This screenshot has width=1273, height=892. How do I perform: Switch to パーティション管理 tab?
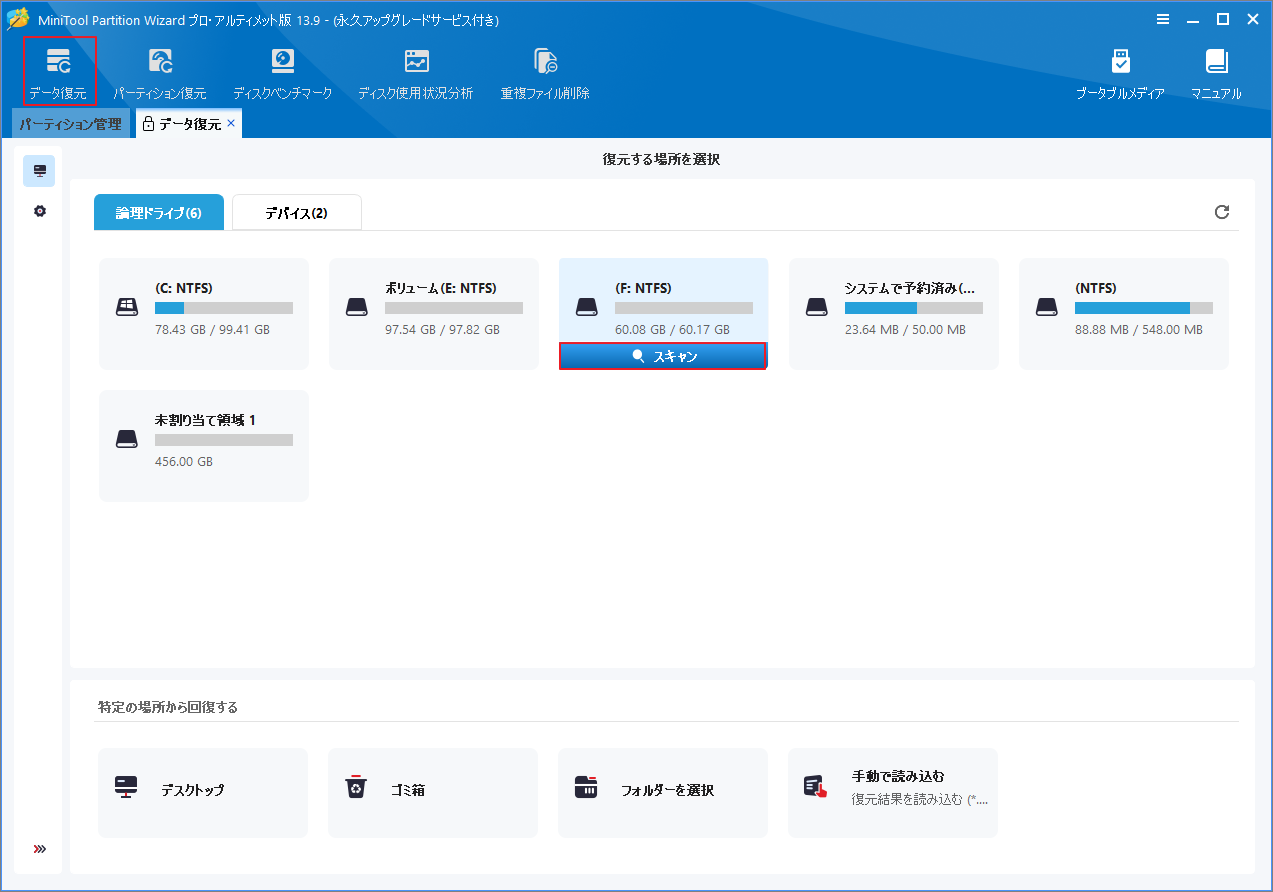pos(70,124)
